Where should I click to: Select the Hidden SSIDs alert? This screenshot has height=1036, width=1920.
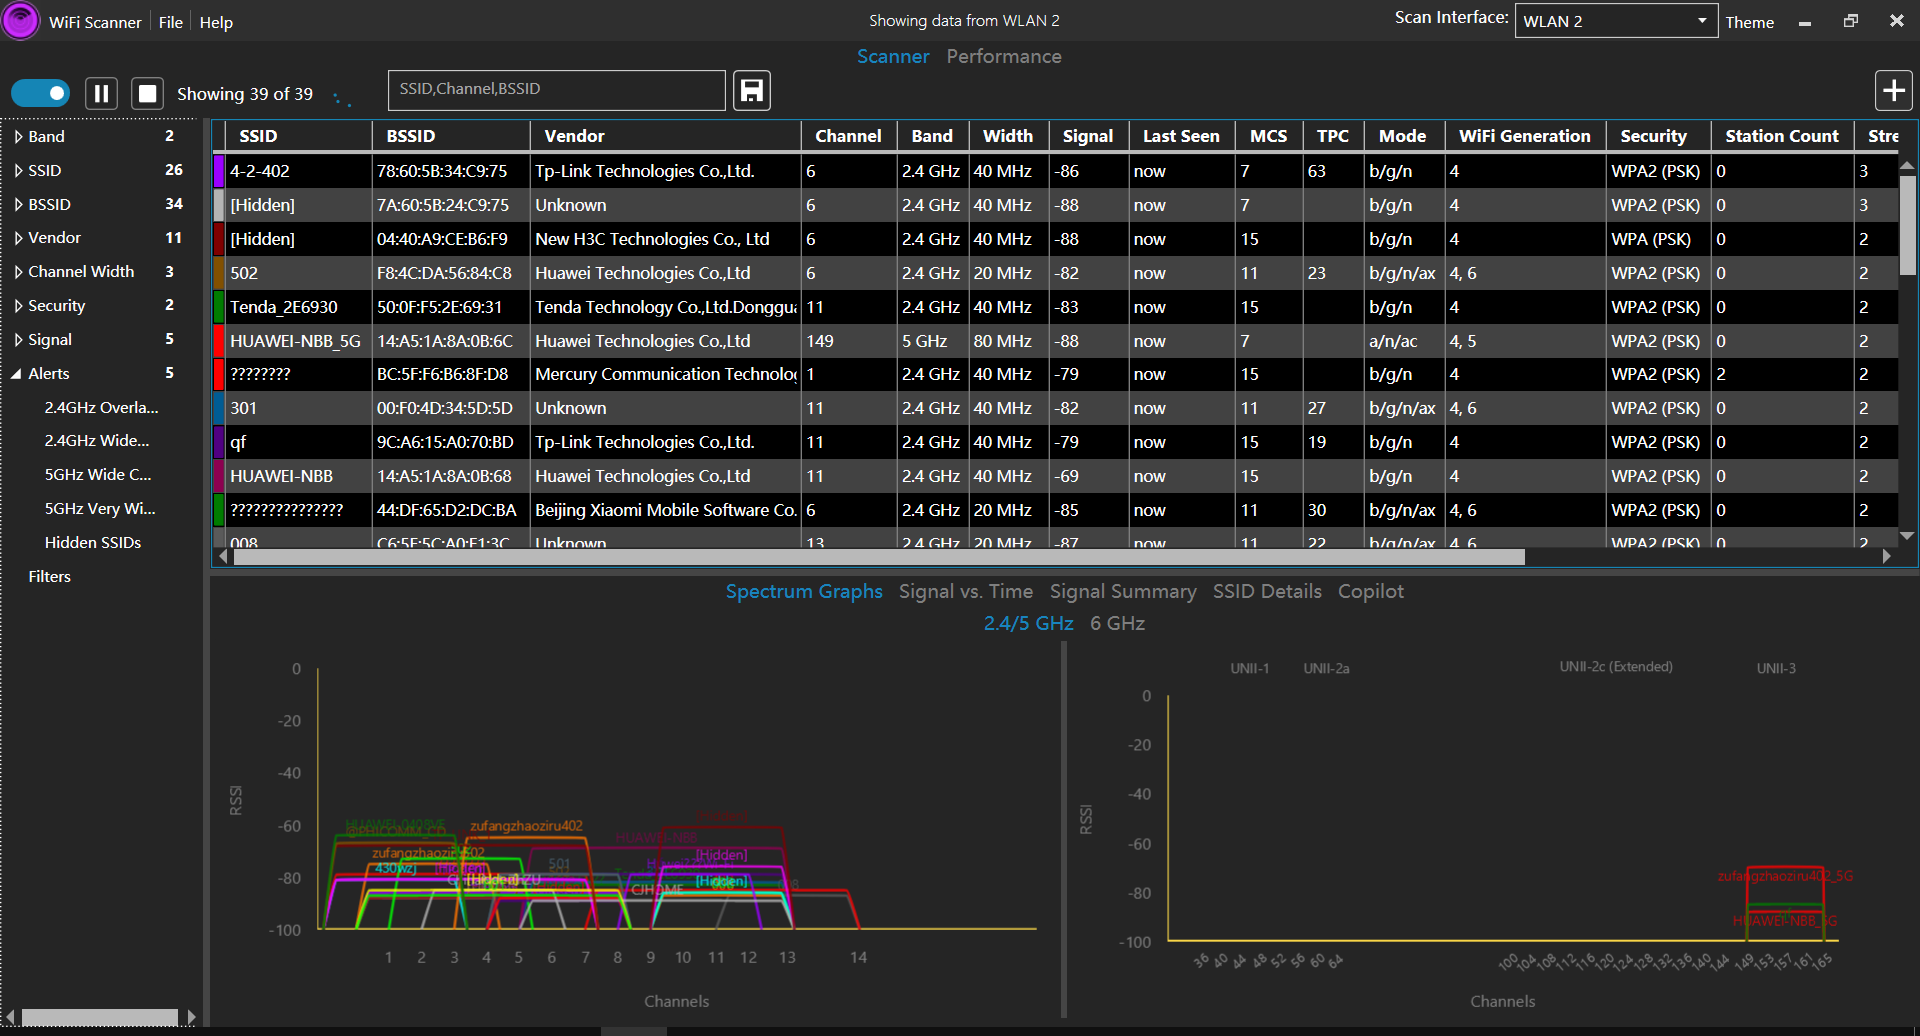point(93,543)
